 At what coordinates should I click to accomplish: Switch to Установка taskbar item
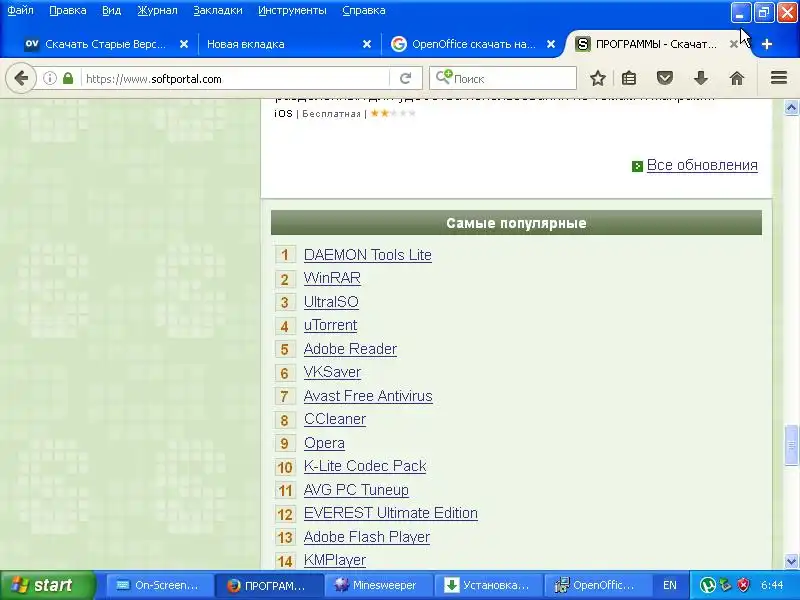[487, 585]
